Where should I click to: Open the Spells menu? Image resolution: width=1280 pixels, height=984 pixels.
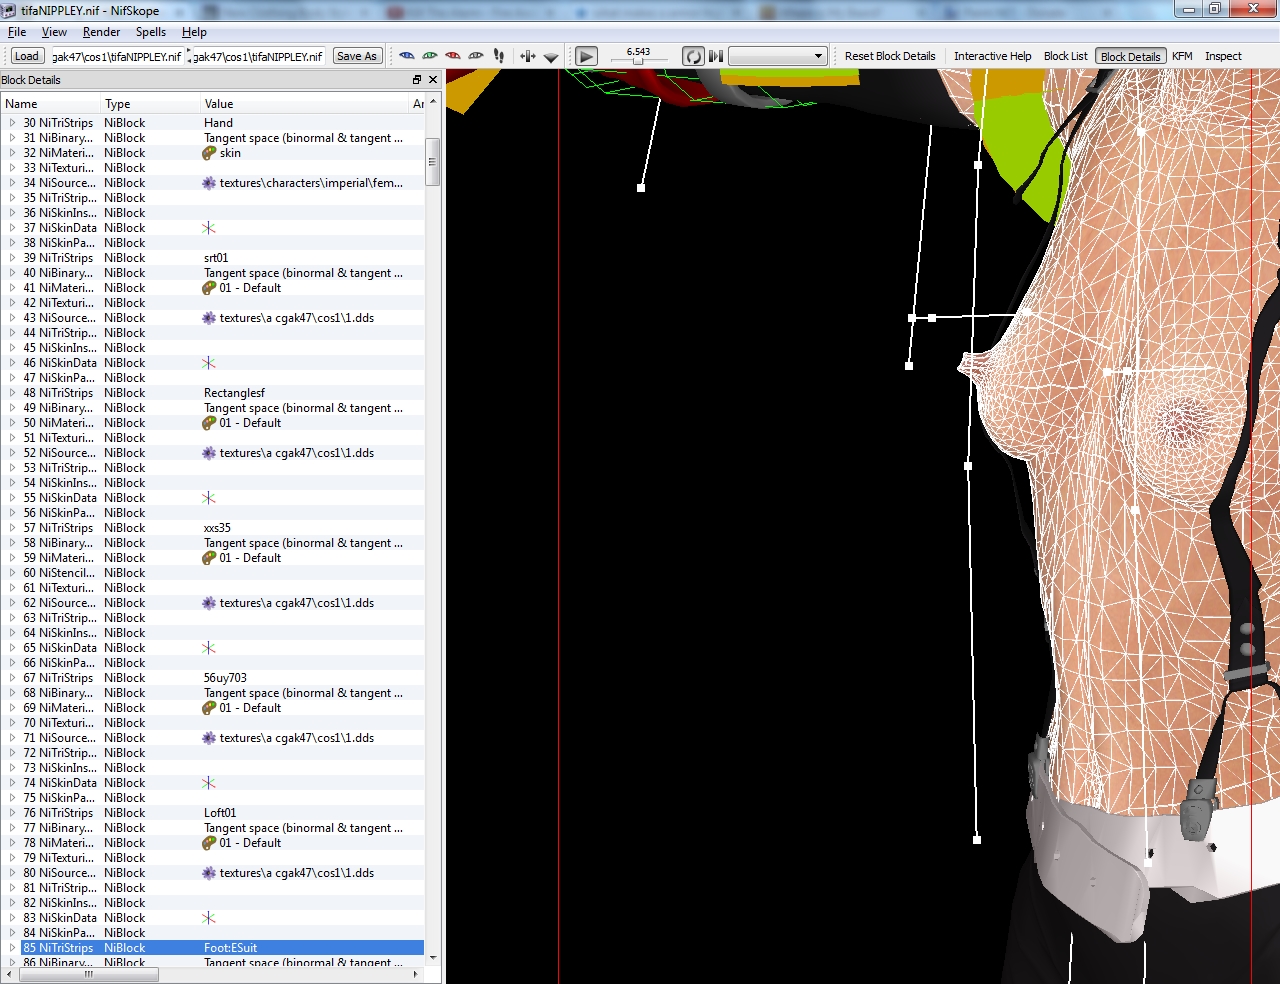(151, 32)
